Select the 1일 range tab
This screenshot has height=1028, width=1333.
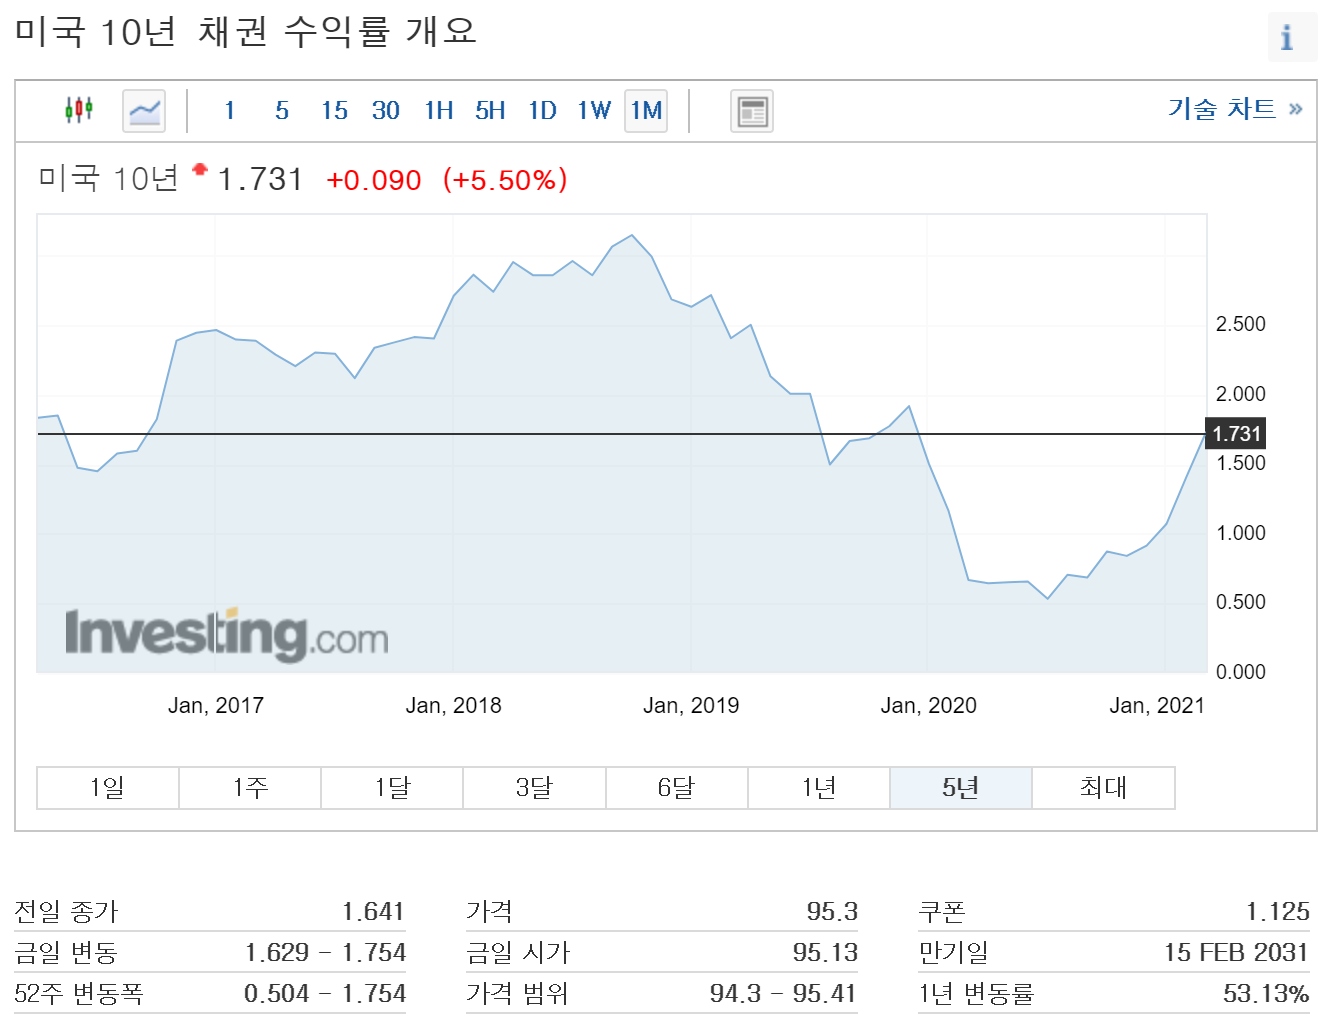[x=108, y=788]
